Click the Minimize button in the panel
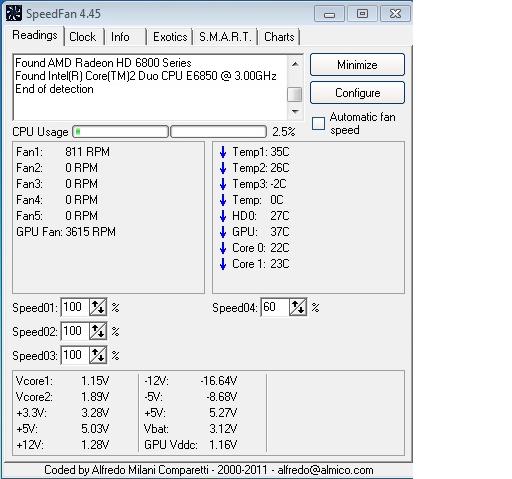Viewport: 512px width, 479px height. [x=357, y=65]
